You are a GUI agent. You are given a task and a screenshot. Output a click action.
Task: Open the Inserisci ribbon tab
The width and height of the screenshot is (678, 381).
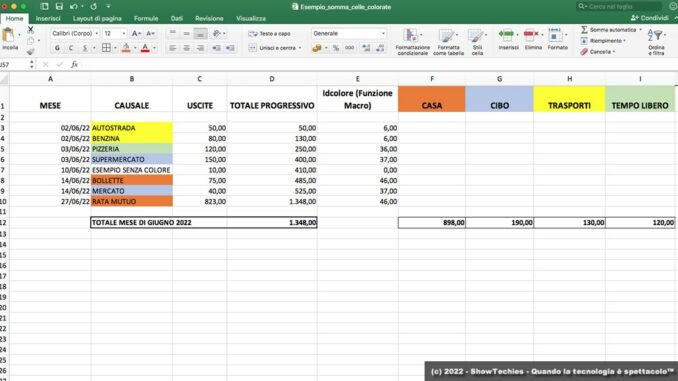tap(48, 19)
